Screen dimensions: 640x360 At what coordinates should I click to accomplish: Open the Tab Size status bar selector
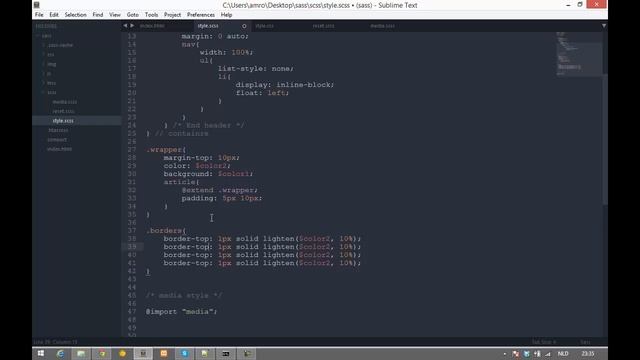544,342
